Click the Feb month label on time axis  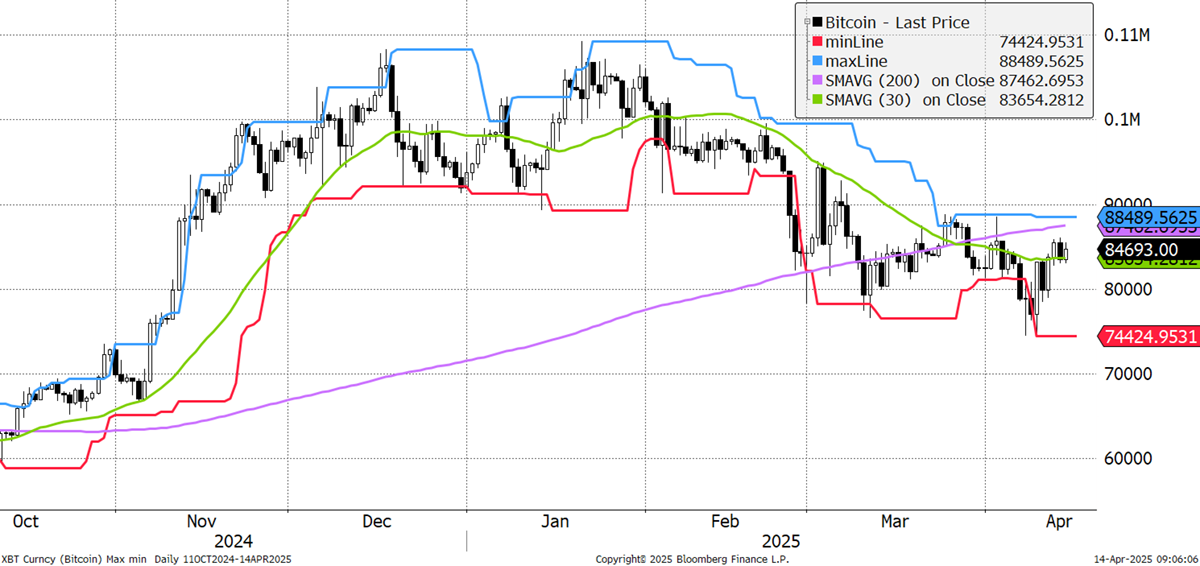tap(725, 522)
